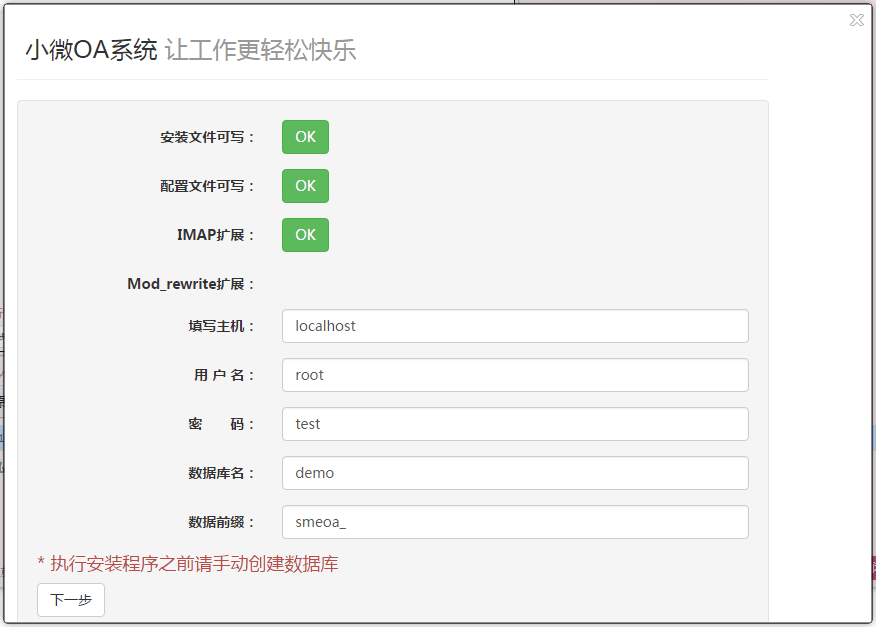The height and width of the screenshot is (627, 876).
Task: Focus the 数据前缀 field containing smeoa_
Action: [515, 522]
